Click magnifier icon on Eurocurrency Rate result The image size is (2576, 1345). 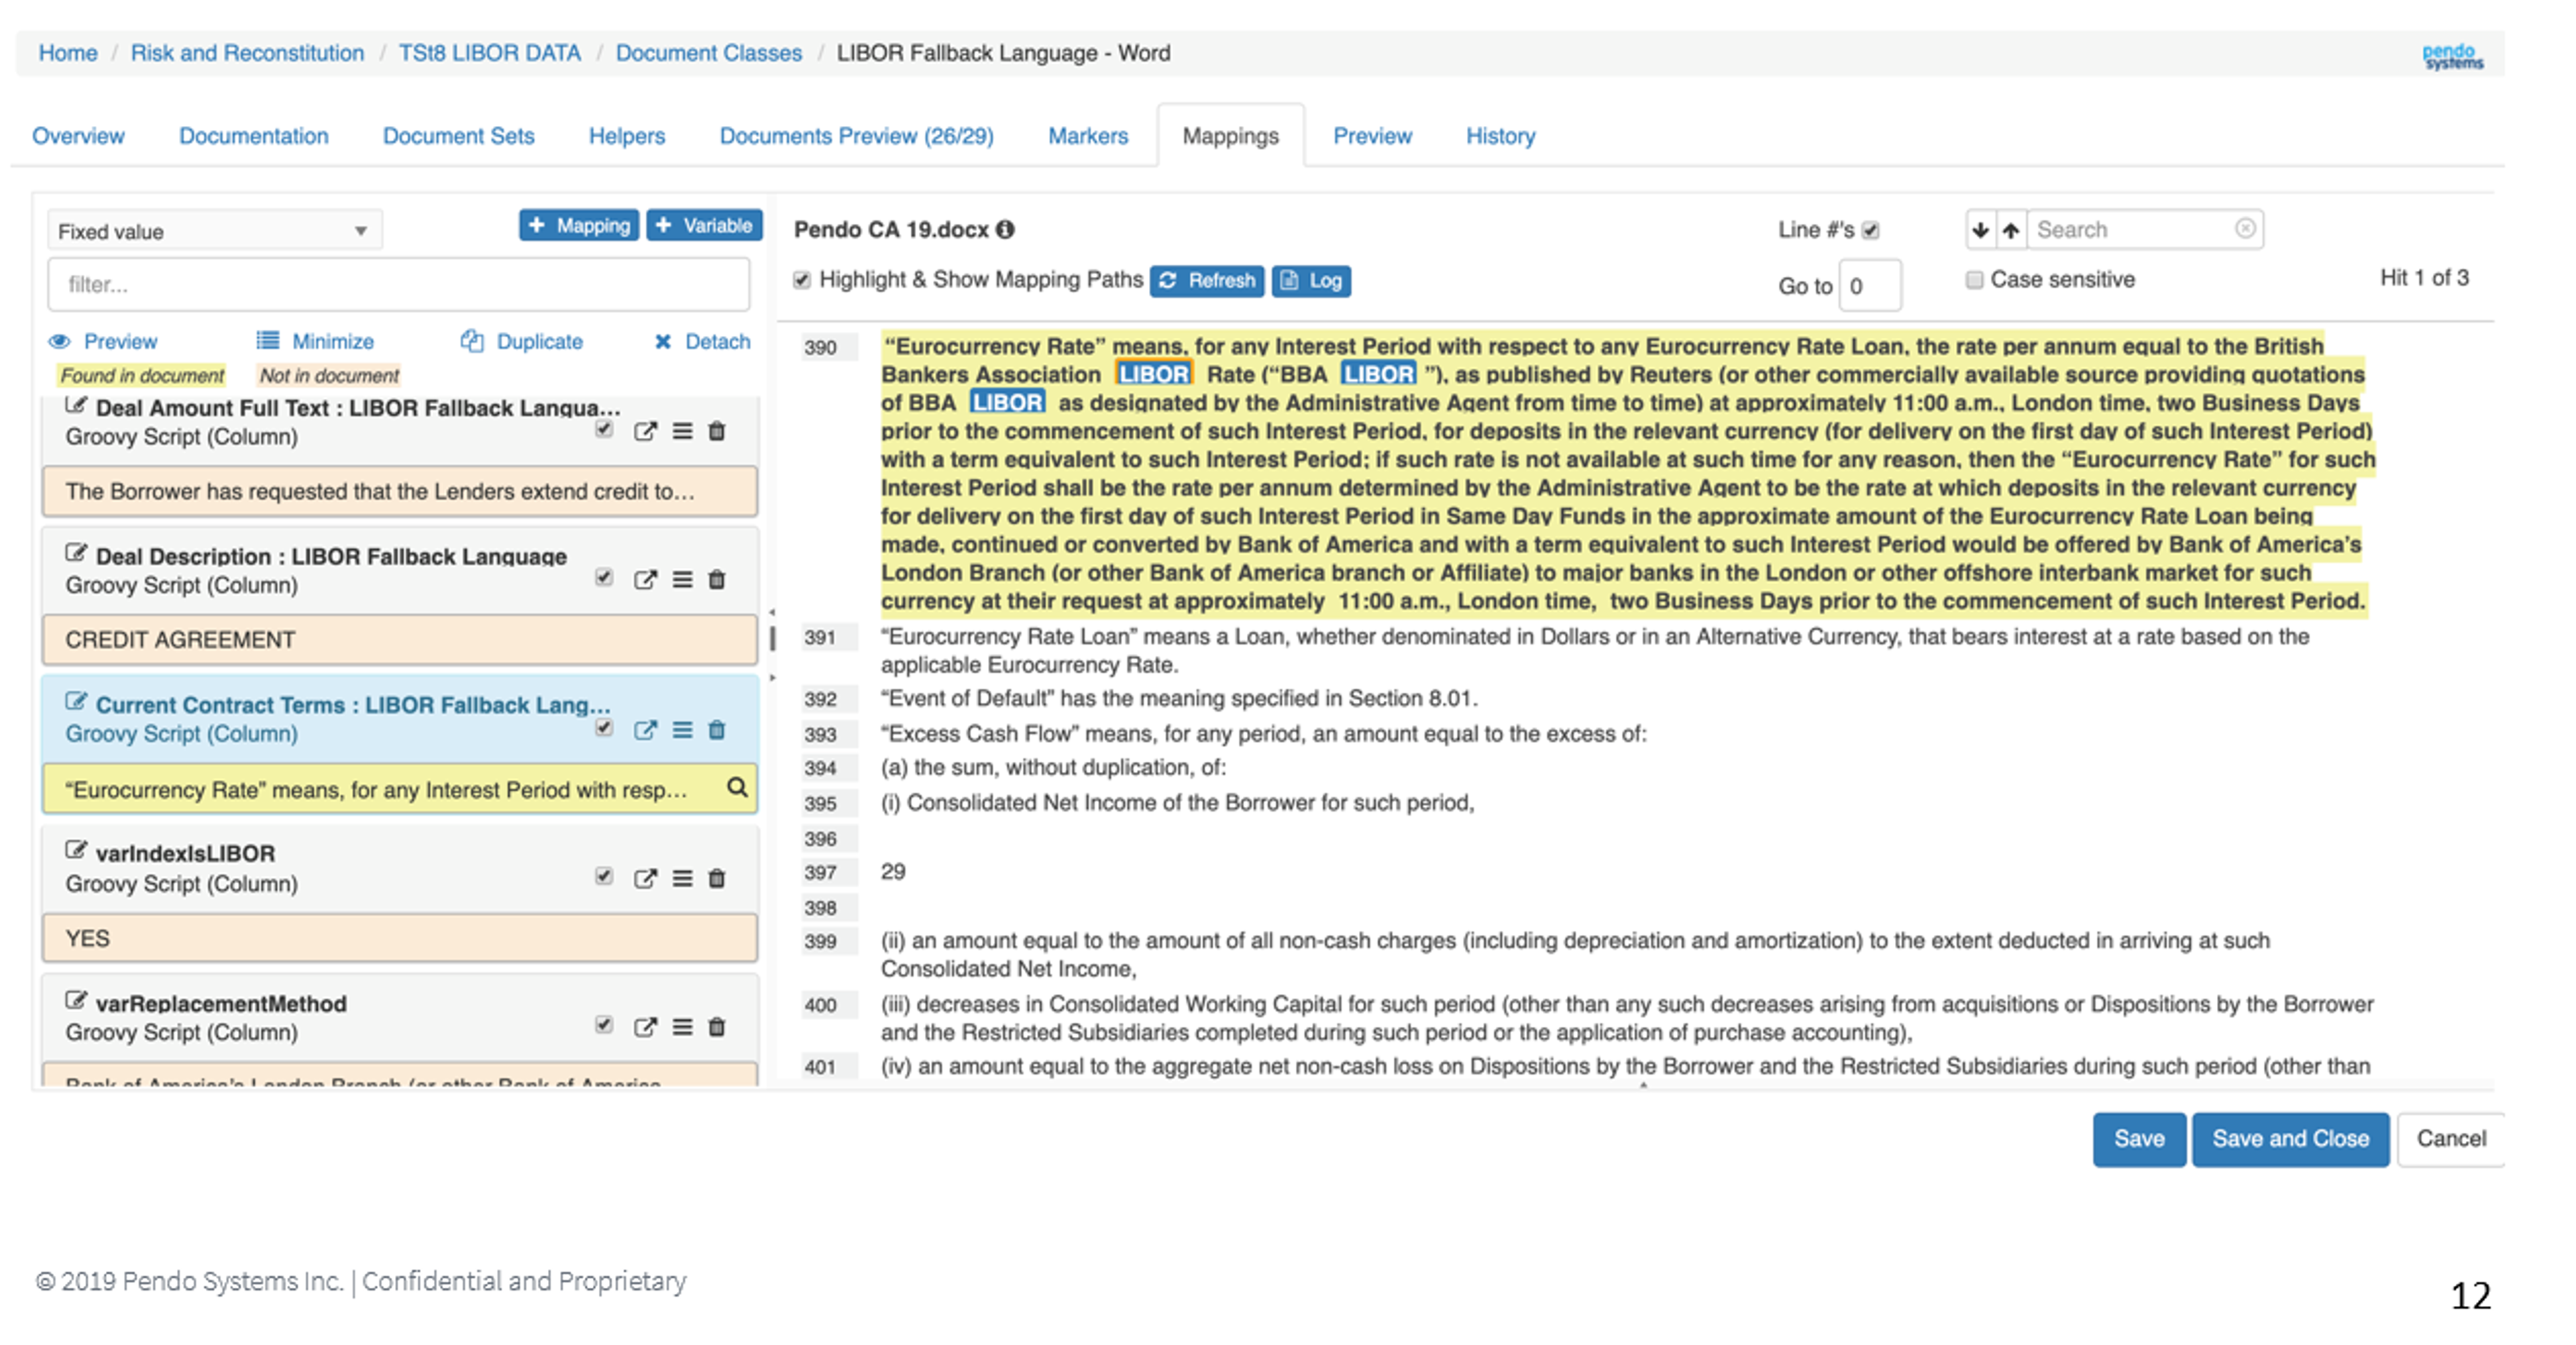pos(737,788)
